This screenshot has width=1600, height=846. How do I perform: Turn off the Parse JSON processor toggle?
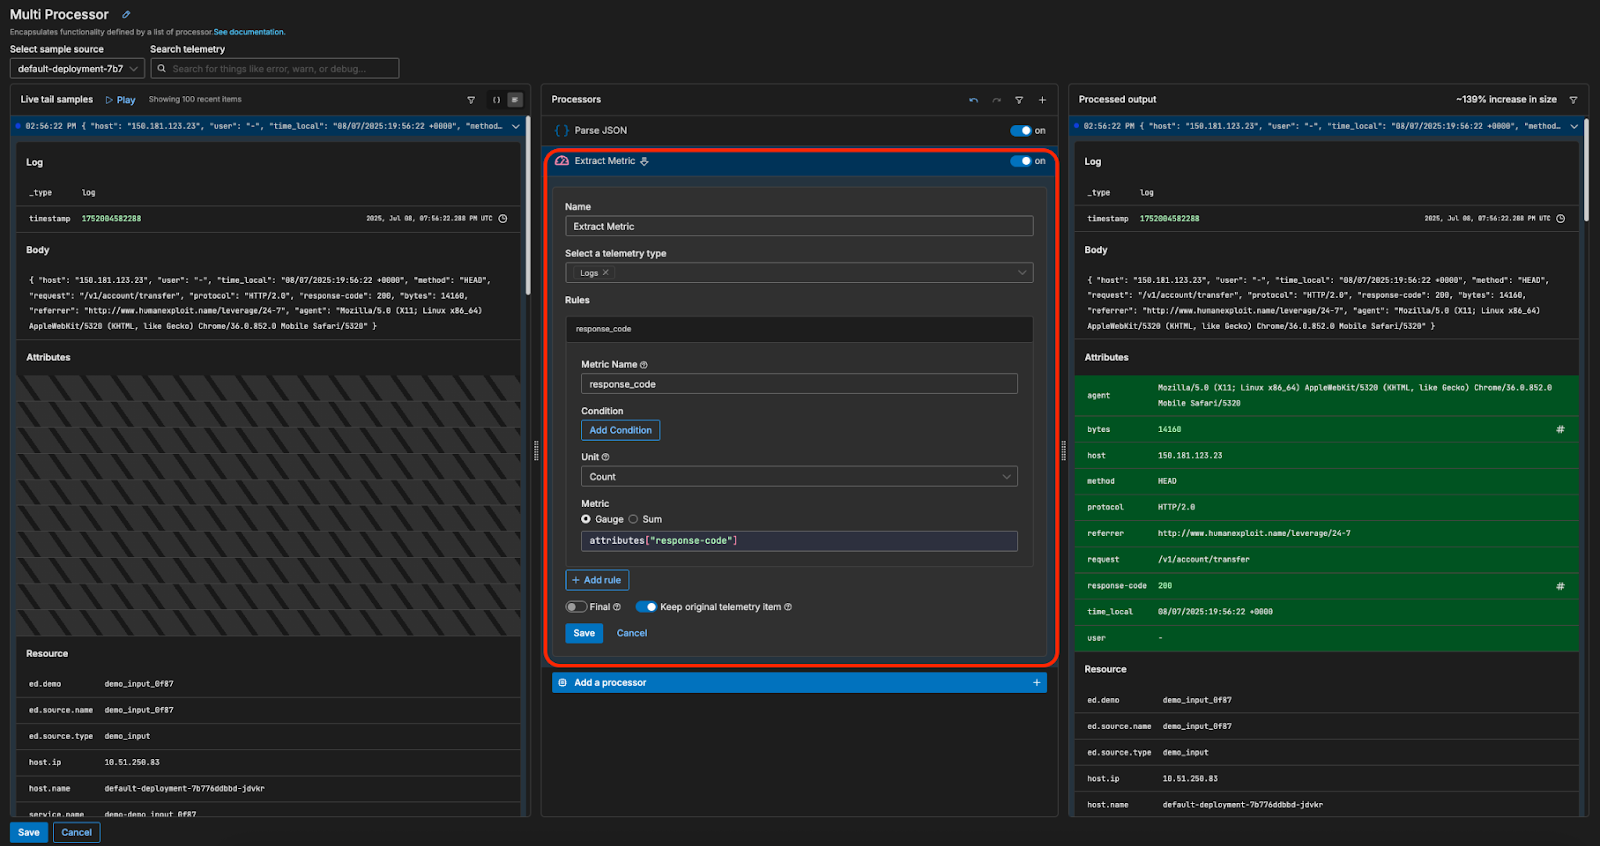point(1020,131)
